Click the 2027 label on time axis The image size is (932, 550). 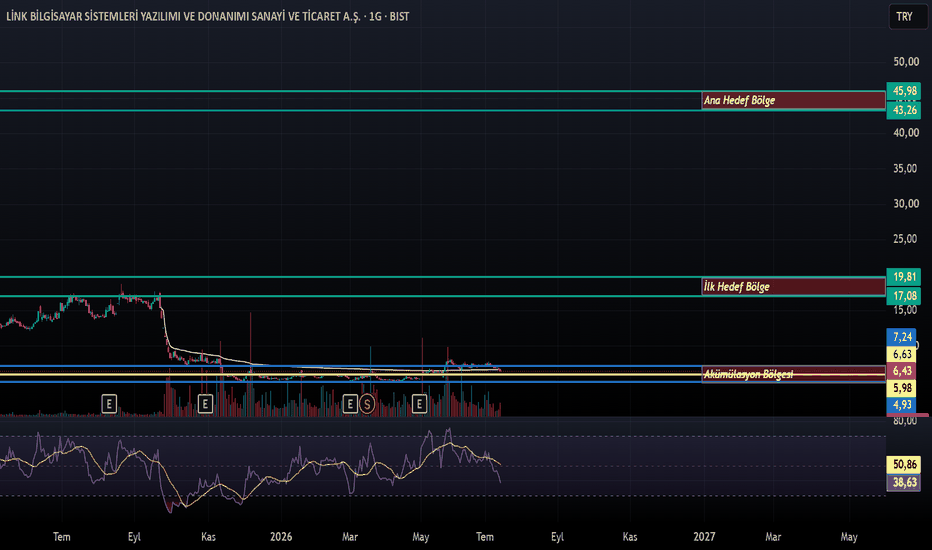pos(704,537)
